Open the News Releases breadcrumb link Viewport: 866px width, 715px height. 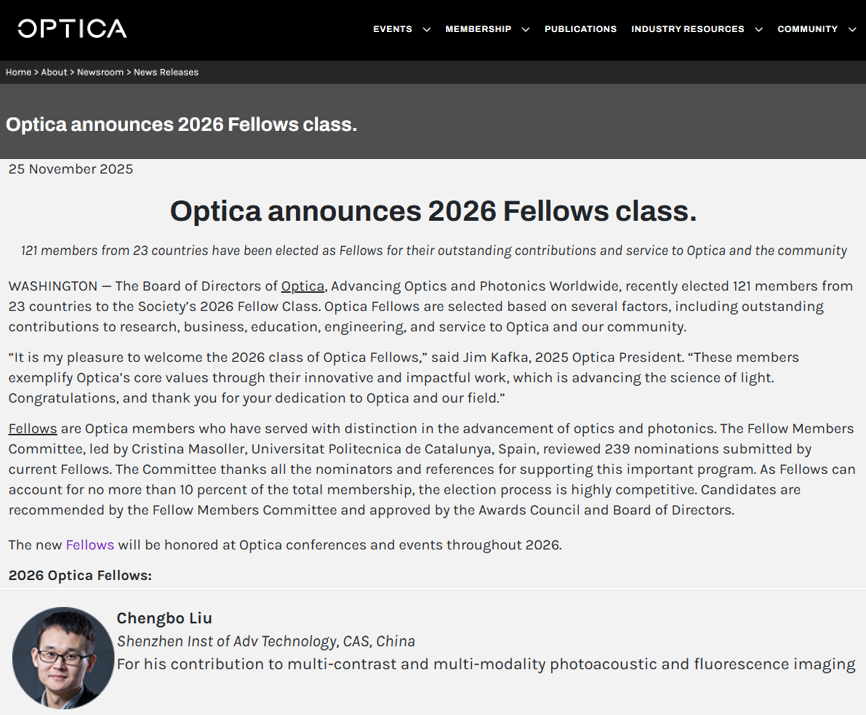[165, 72]
